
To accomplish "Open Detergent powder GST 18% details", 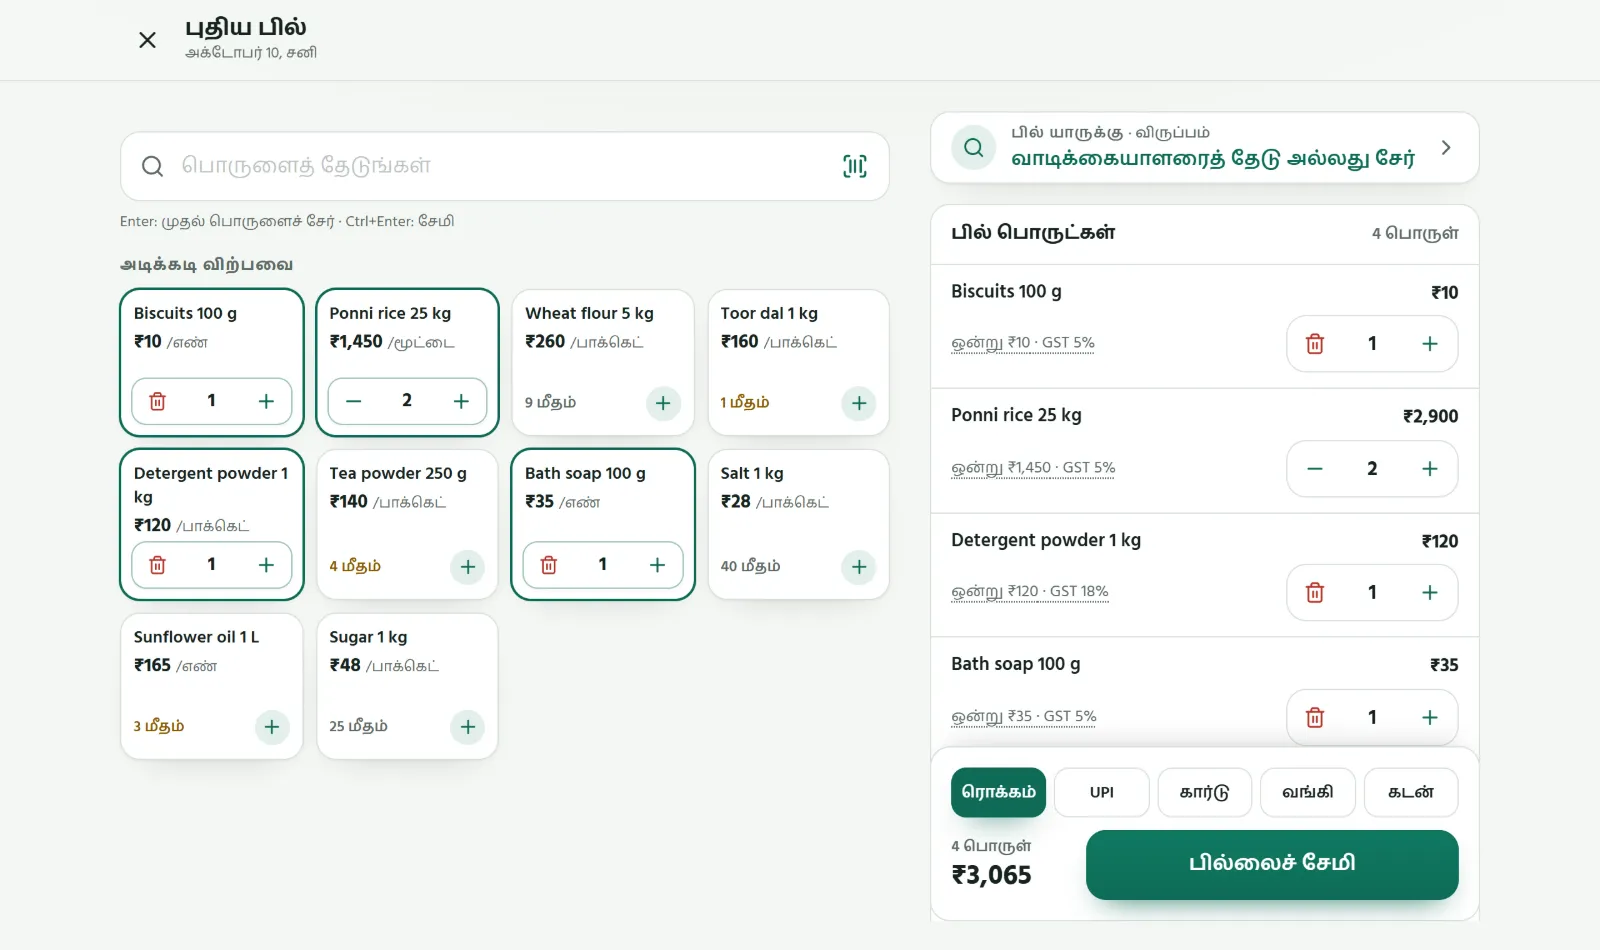I will [x=1030, y=592].
